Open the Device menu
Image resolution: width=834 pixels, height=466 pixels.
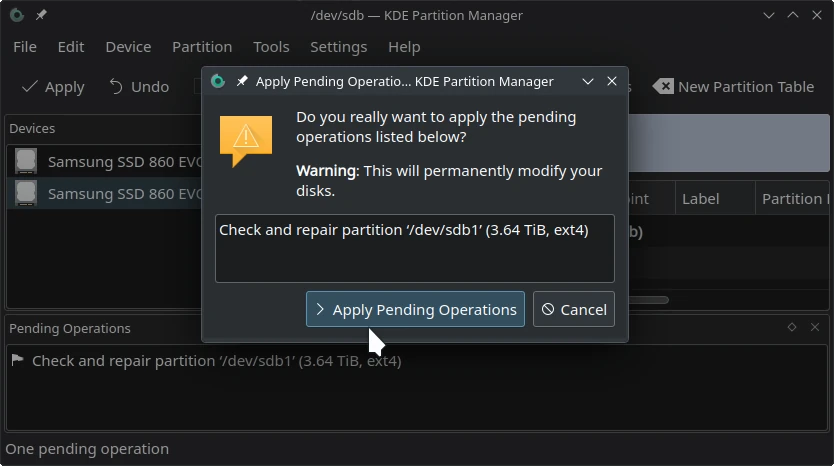(x=128, y=47)
